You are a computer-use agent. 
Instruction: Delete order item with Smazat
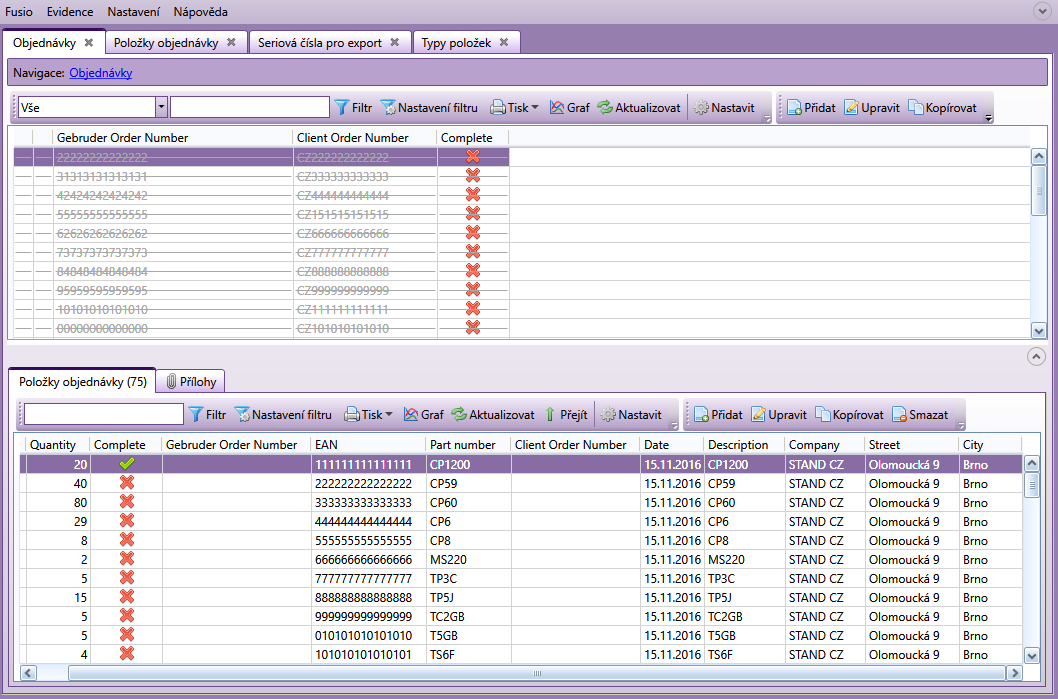[920, 414]
